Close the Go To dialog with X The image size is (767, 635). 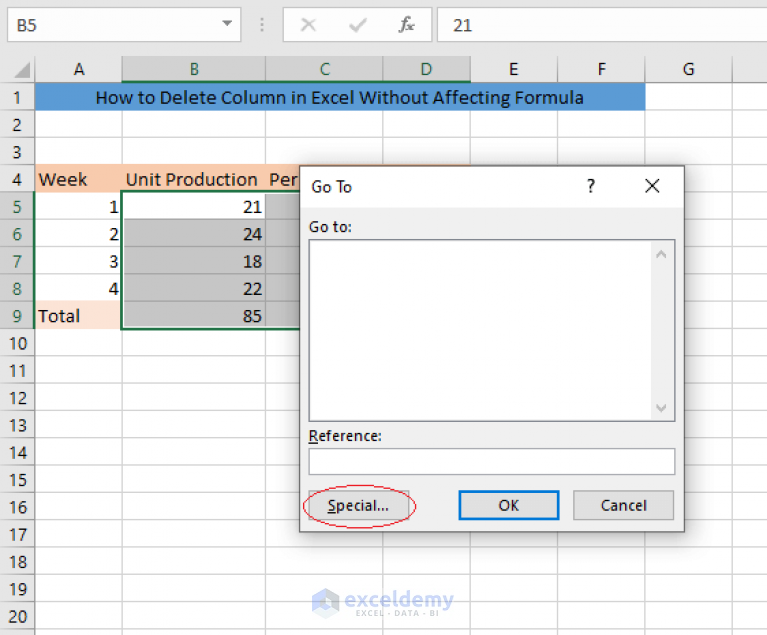(652, 186)
